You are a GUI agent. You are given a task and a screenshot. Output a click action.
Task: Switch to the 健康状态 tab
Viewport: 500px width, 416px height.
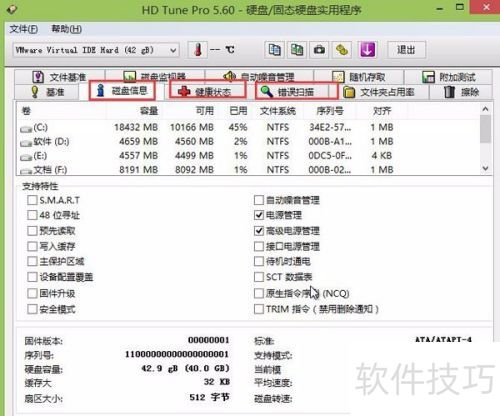point(207,91)
